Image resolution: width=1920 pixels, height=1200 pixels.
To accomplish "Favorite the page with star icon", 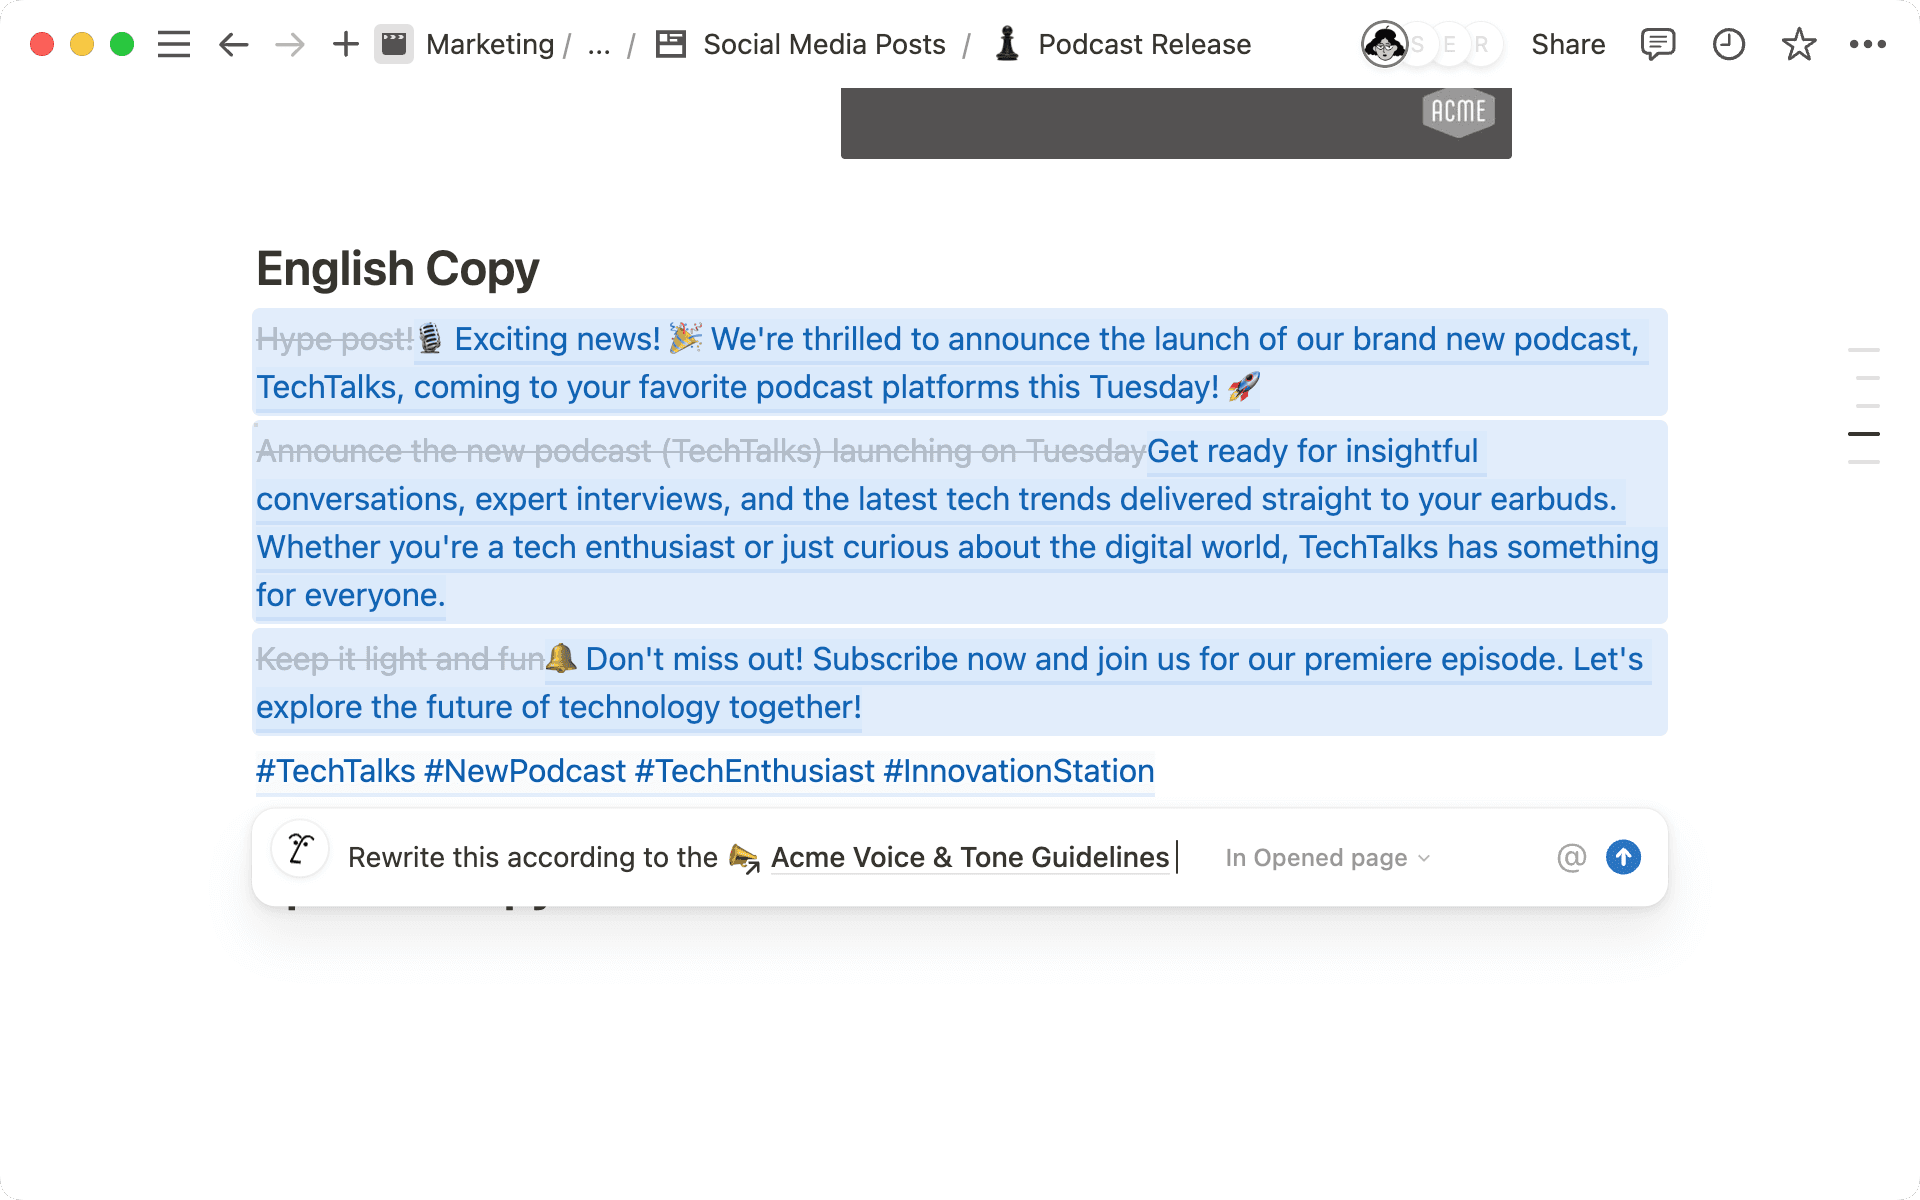I will coord(1798,44).
